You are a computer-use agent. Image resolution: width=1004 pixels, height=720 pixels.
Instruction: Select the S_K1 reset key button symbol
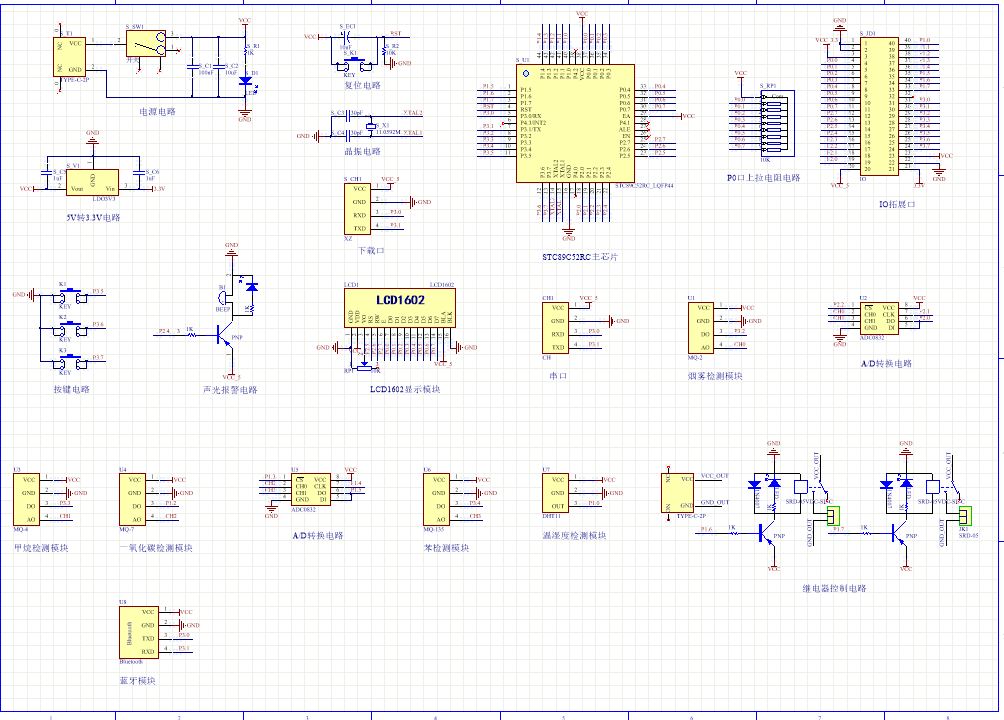click(x=352, y=66)
